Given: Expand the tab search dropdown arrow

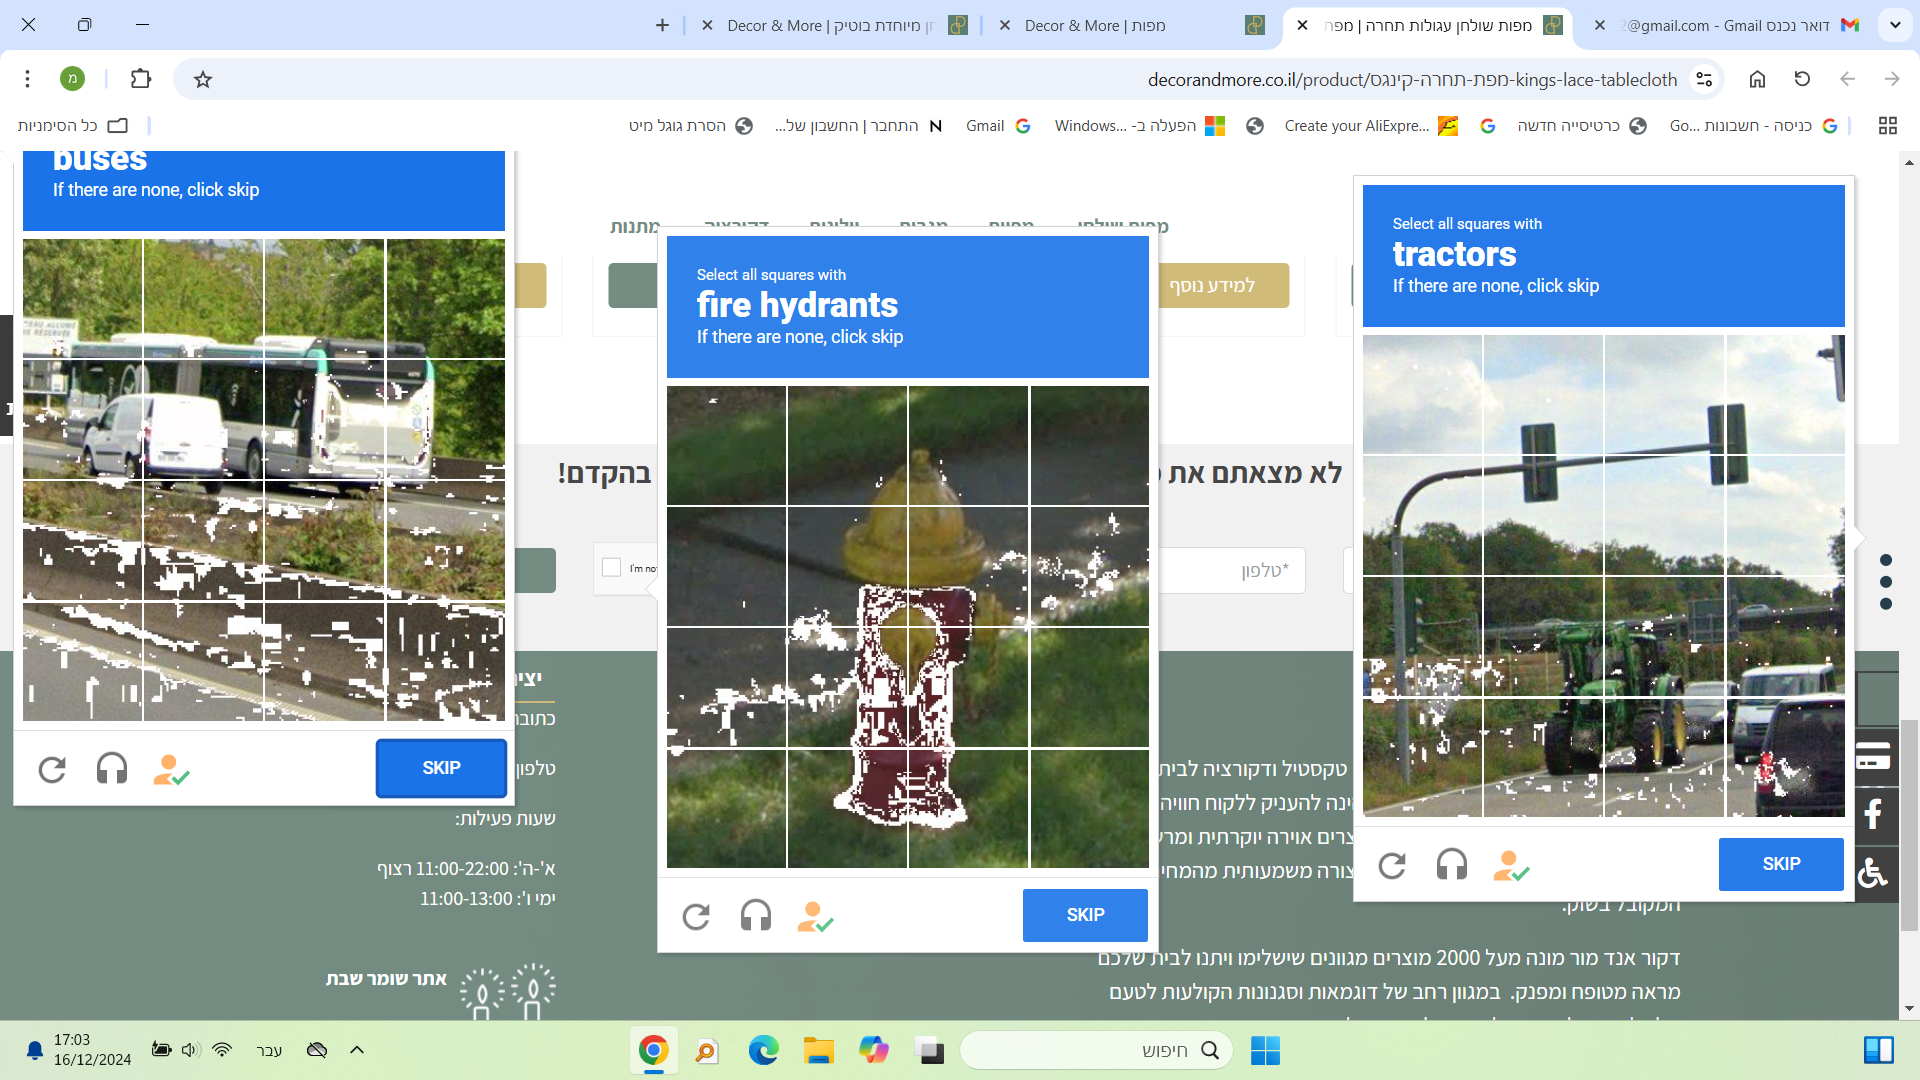Looking at the screenshot, I should [x=1895, y=25].
